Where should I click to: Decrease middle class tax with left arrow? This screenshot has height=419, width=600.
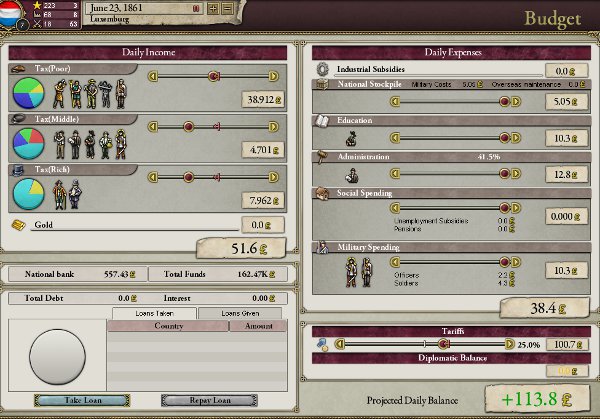(153, 127)
